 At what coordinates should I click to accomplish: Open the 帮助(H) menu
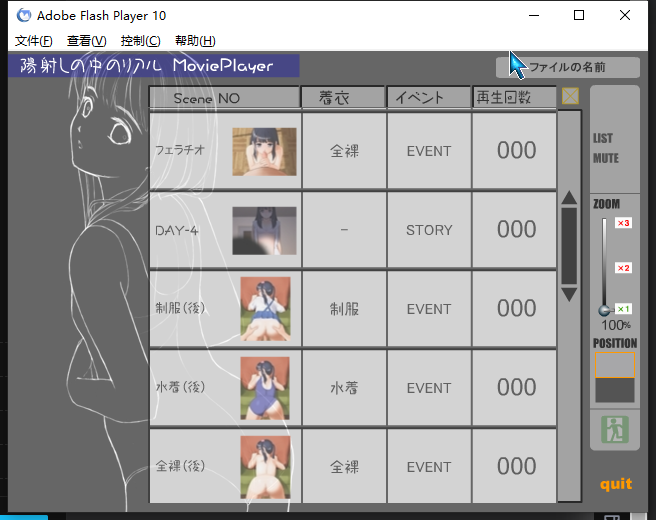[x=194, y=41]
